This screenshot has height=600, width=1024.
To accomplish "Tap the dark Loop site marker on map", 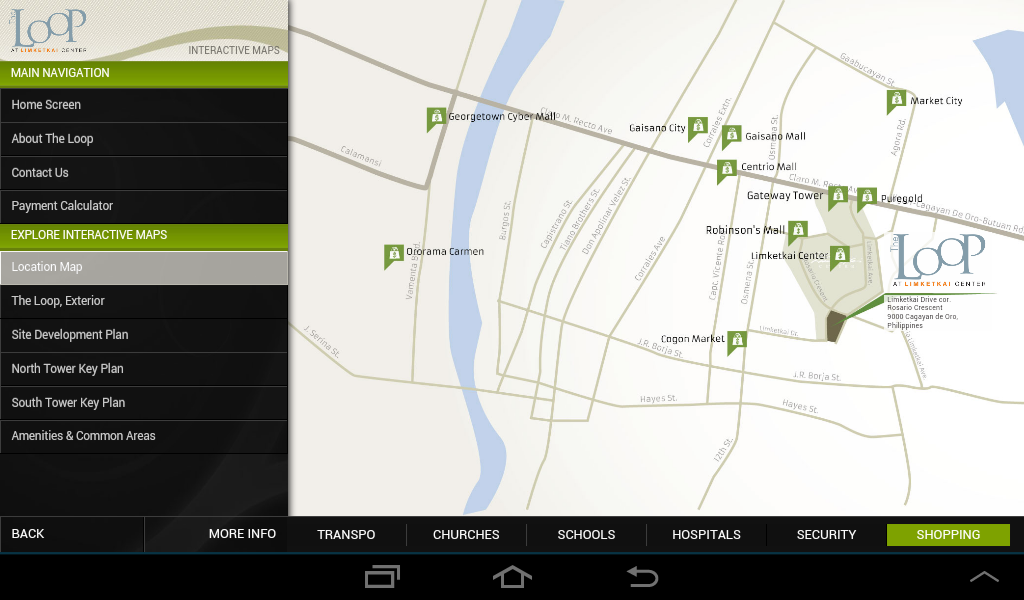I will coord(835,326).
